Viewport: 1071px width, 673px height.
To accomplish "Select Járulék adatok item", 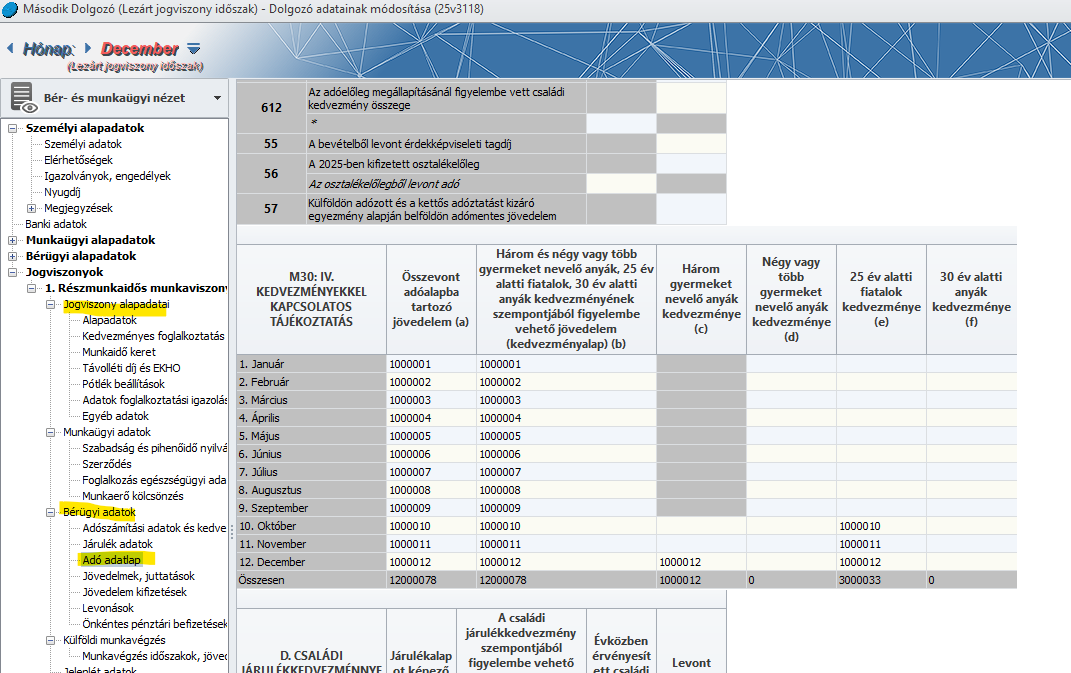I will click(x=117, y=544).
